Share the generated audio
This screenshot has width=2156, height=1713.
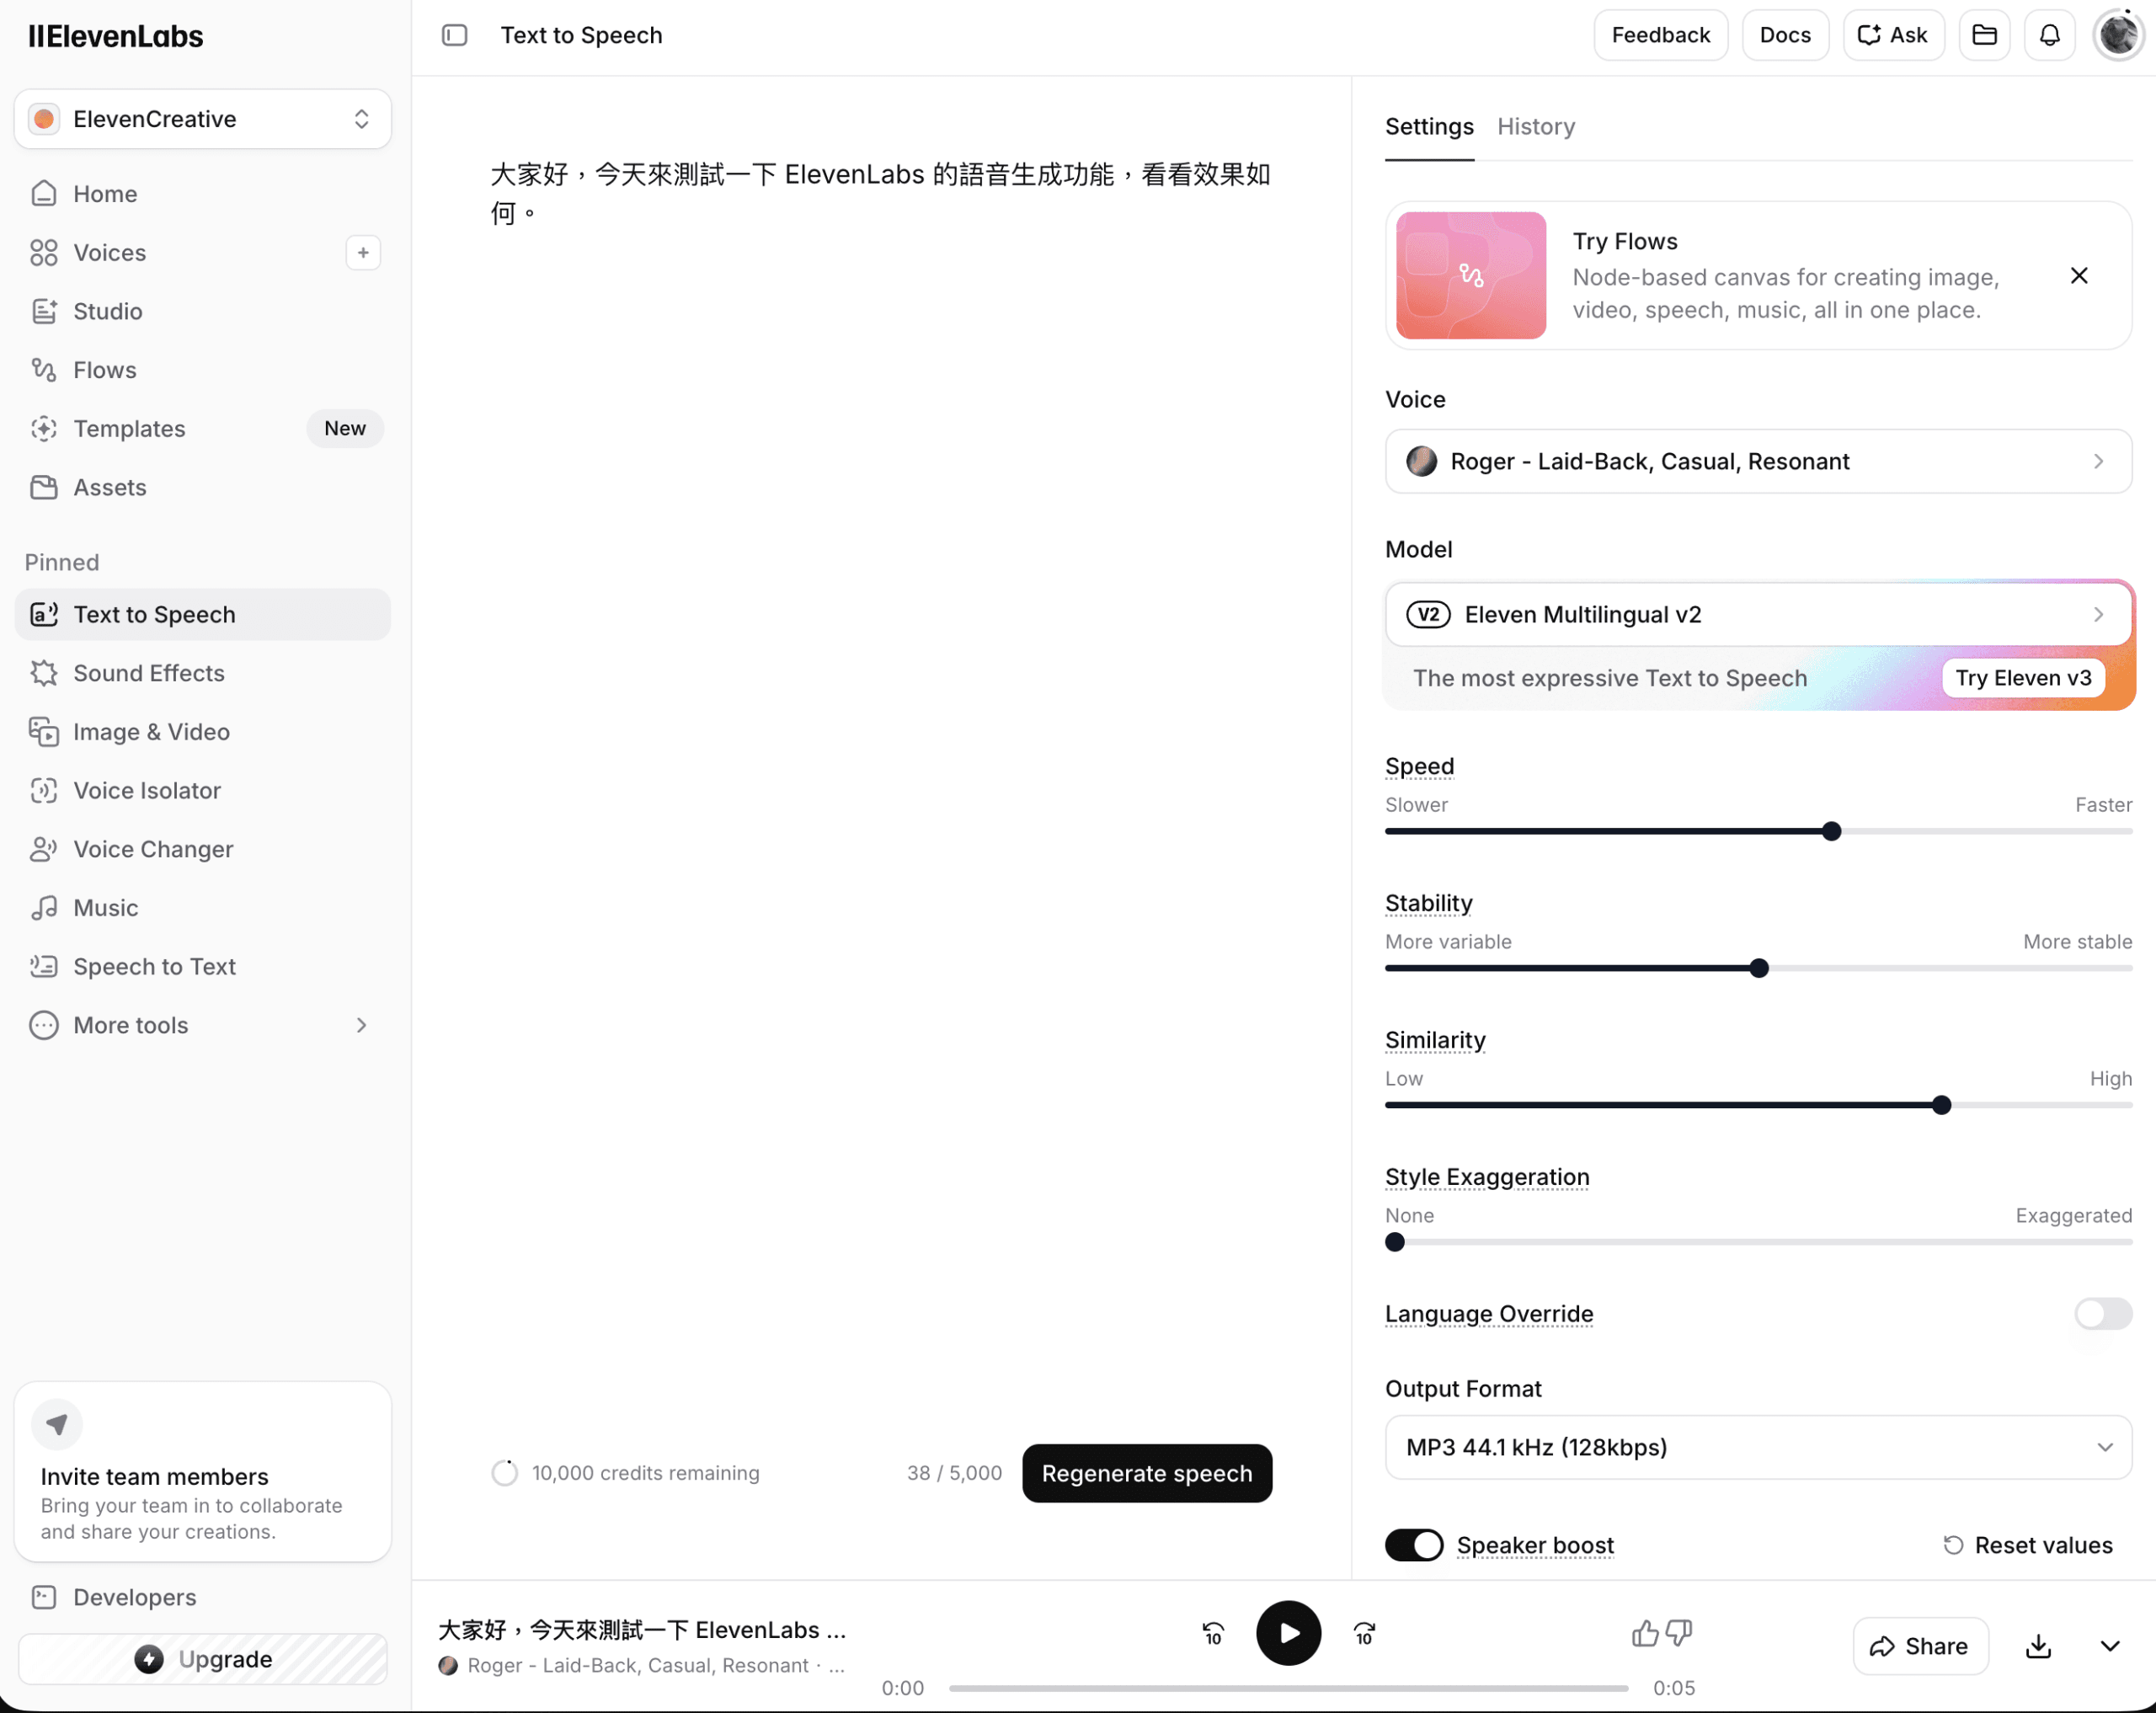(1919, 1646)
